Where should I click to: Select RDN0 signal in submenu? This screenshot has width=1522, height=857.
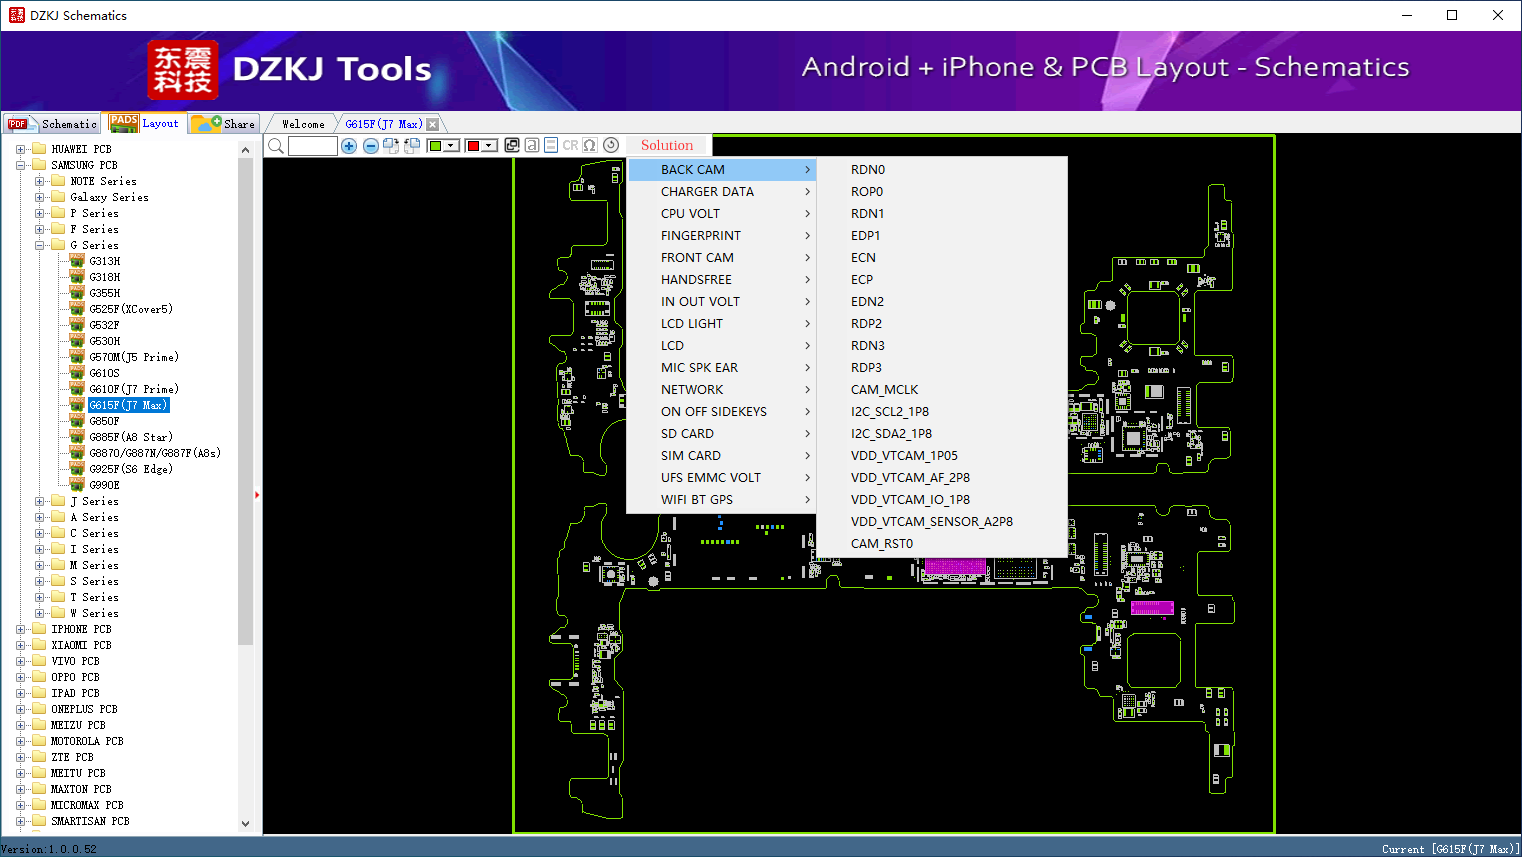[942, 170]
